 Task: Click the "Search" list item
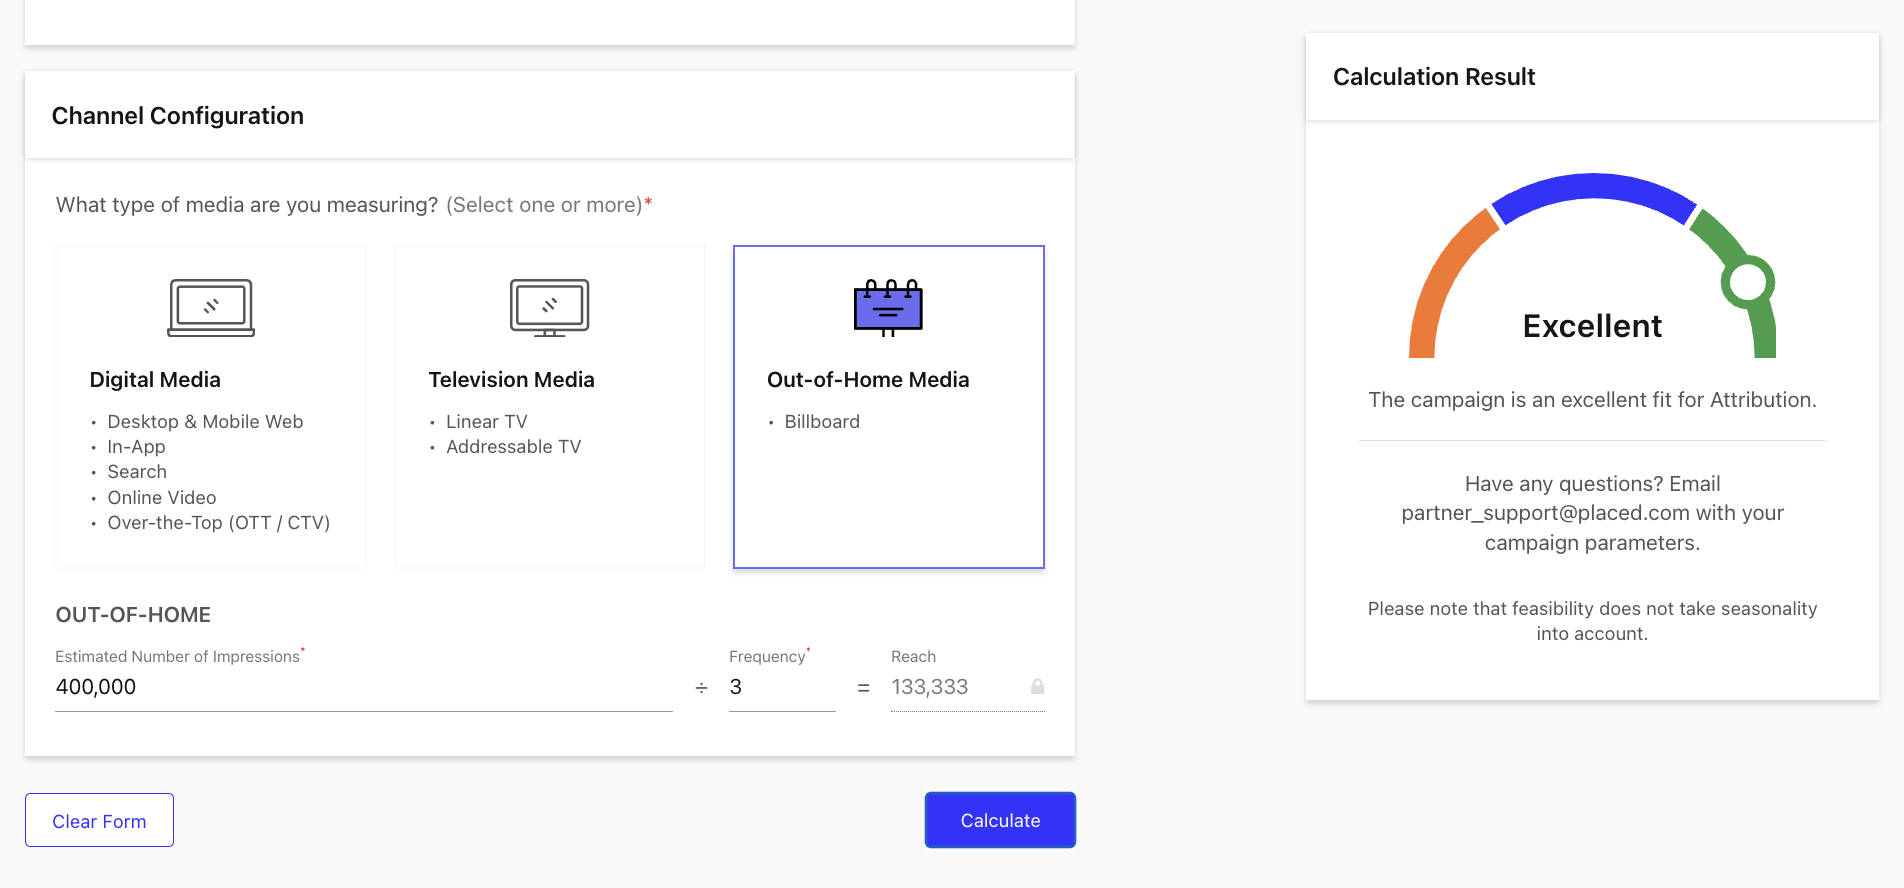click(137, 472)
